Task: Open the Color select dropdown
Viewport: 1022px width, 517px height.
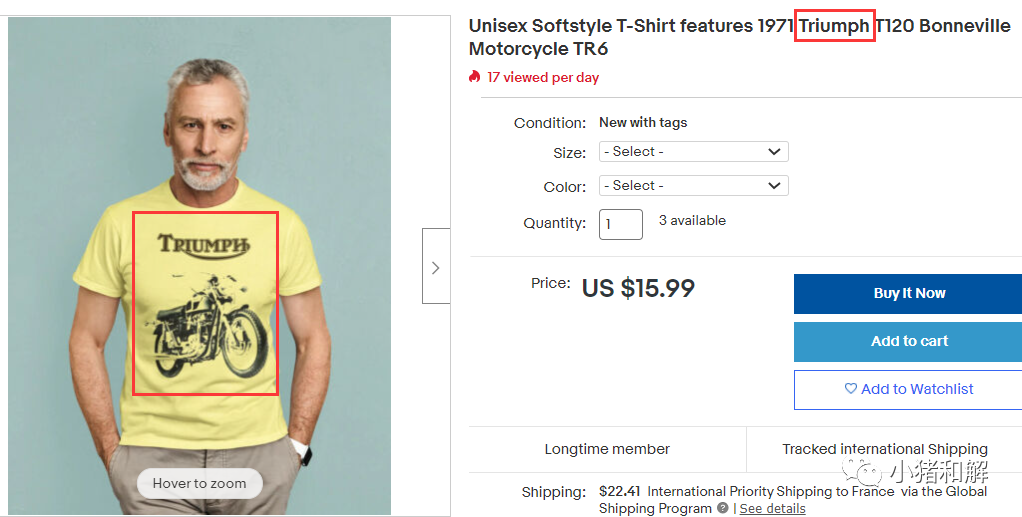Action: 693,186
